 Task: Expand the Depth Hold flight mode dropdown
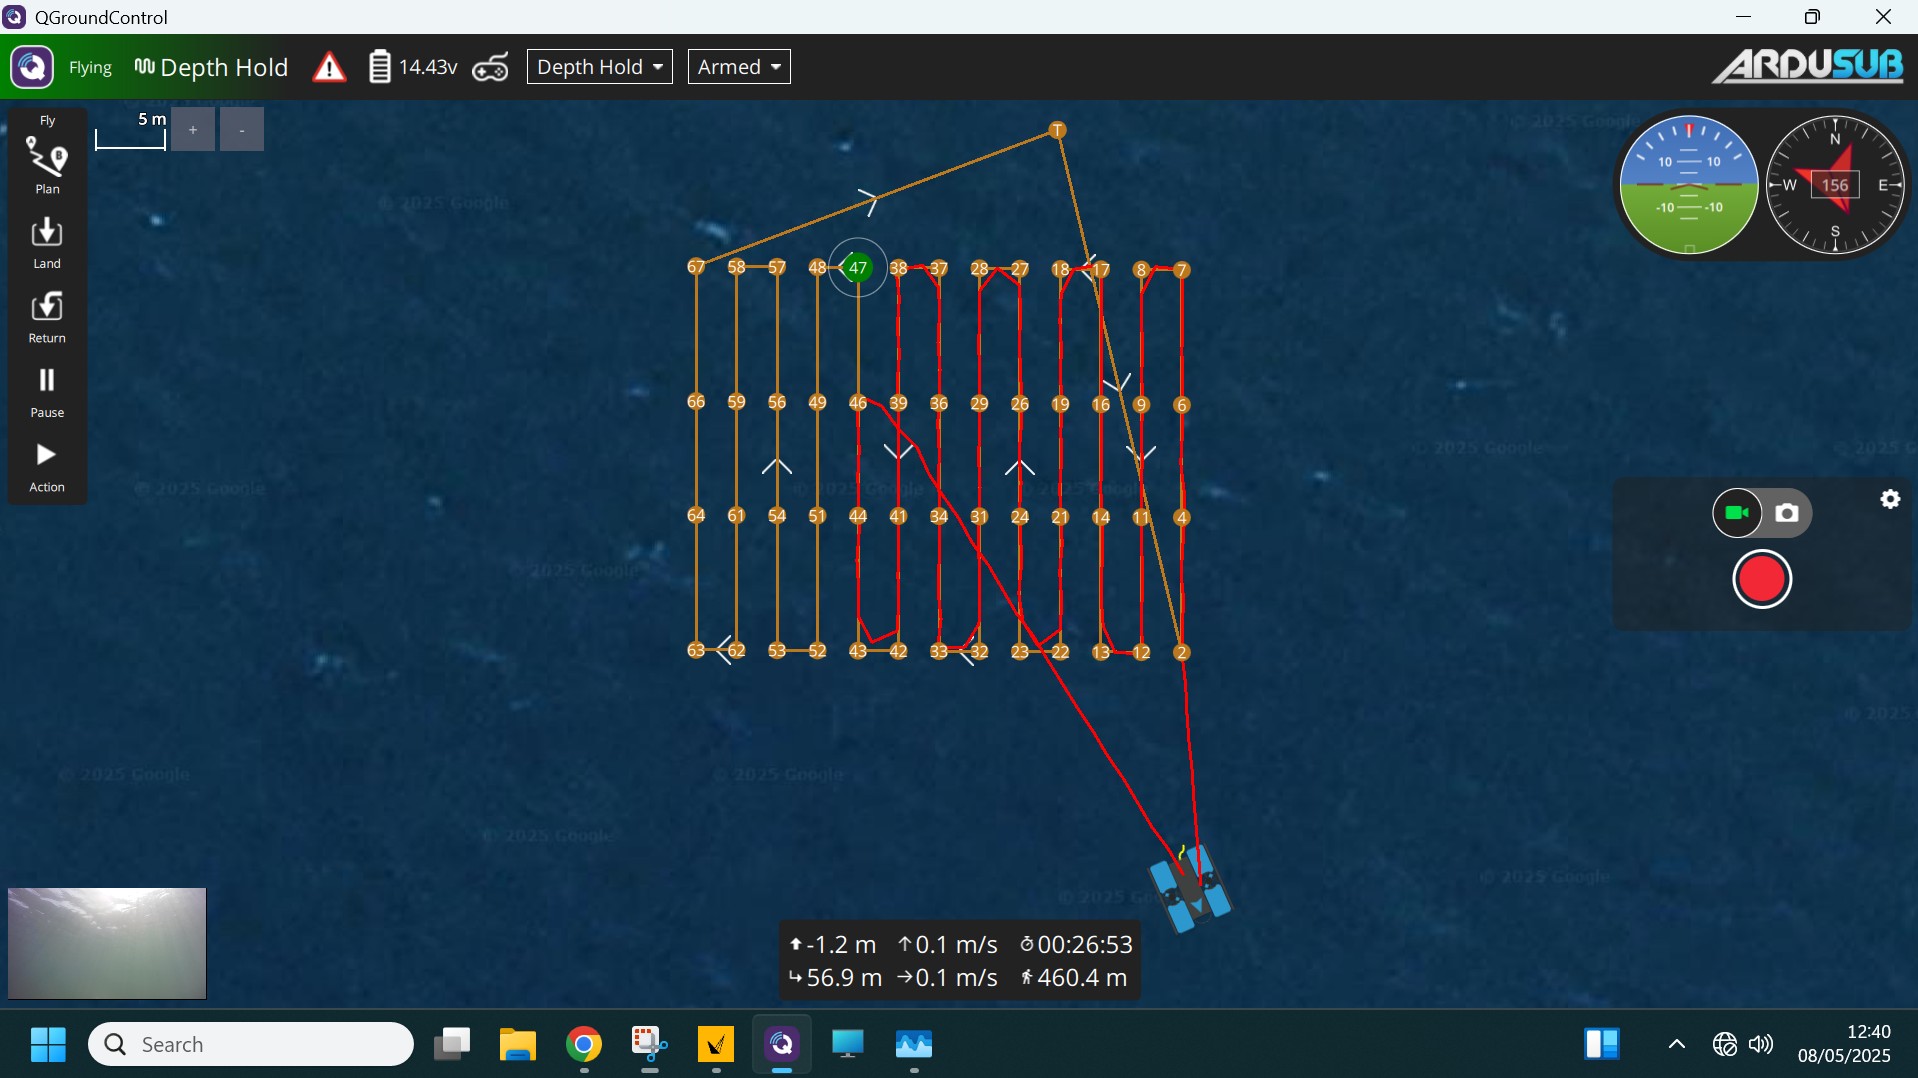[600, 67]
